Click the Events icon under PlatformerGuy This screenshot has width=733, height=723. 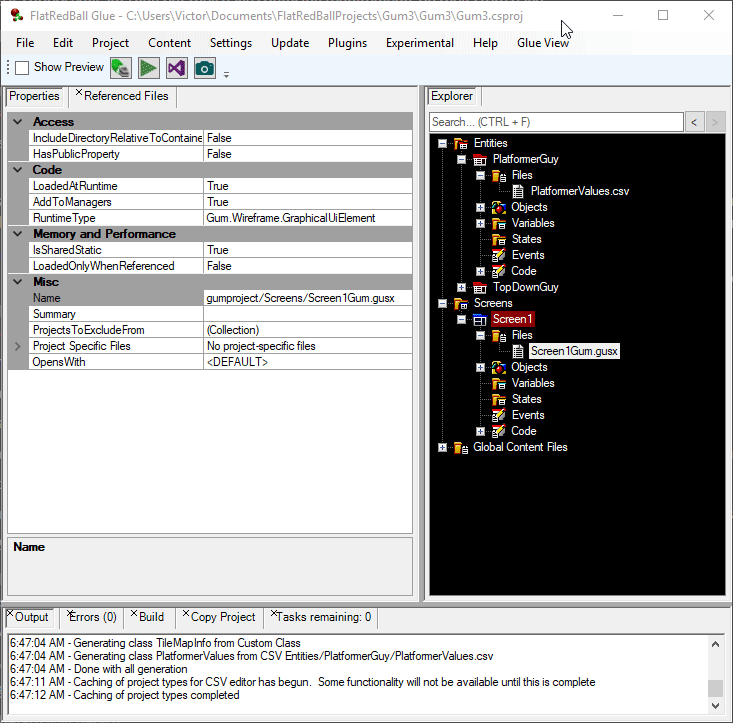click(x=499, y=255)
